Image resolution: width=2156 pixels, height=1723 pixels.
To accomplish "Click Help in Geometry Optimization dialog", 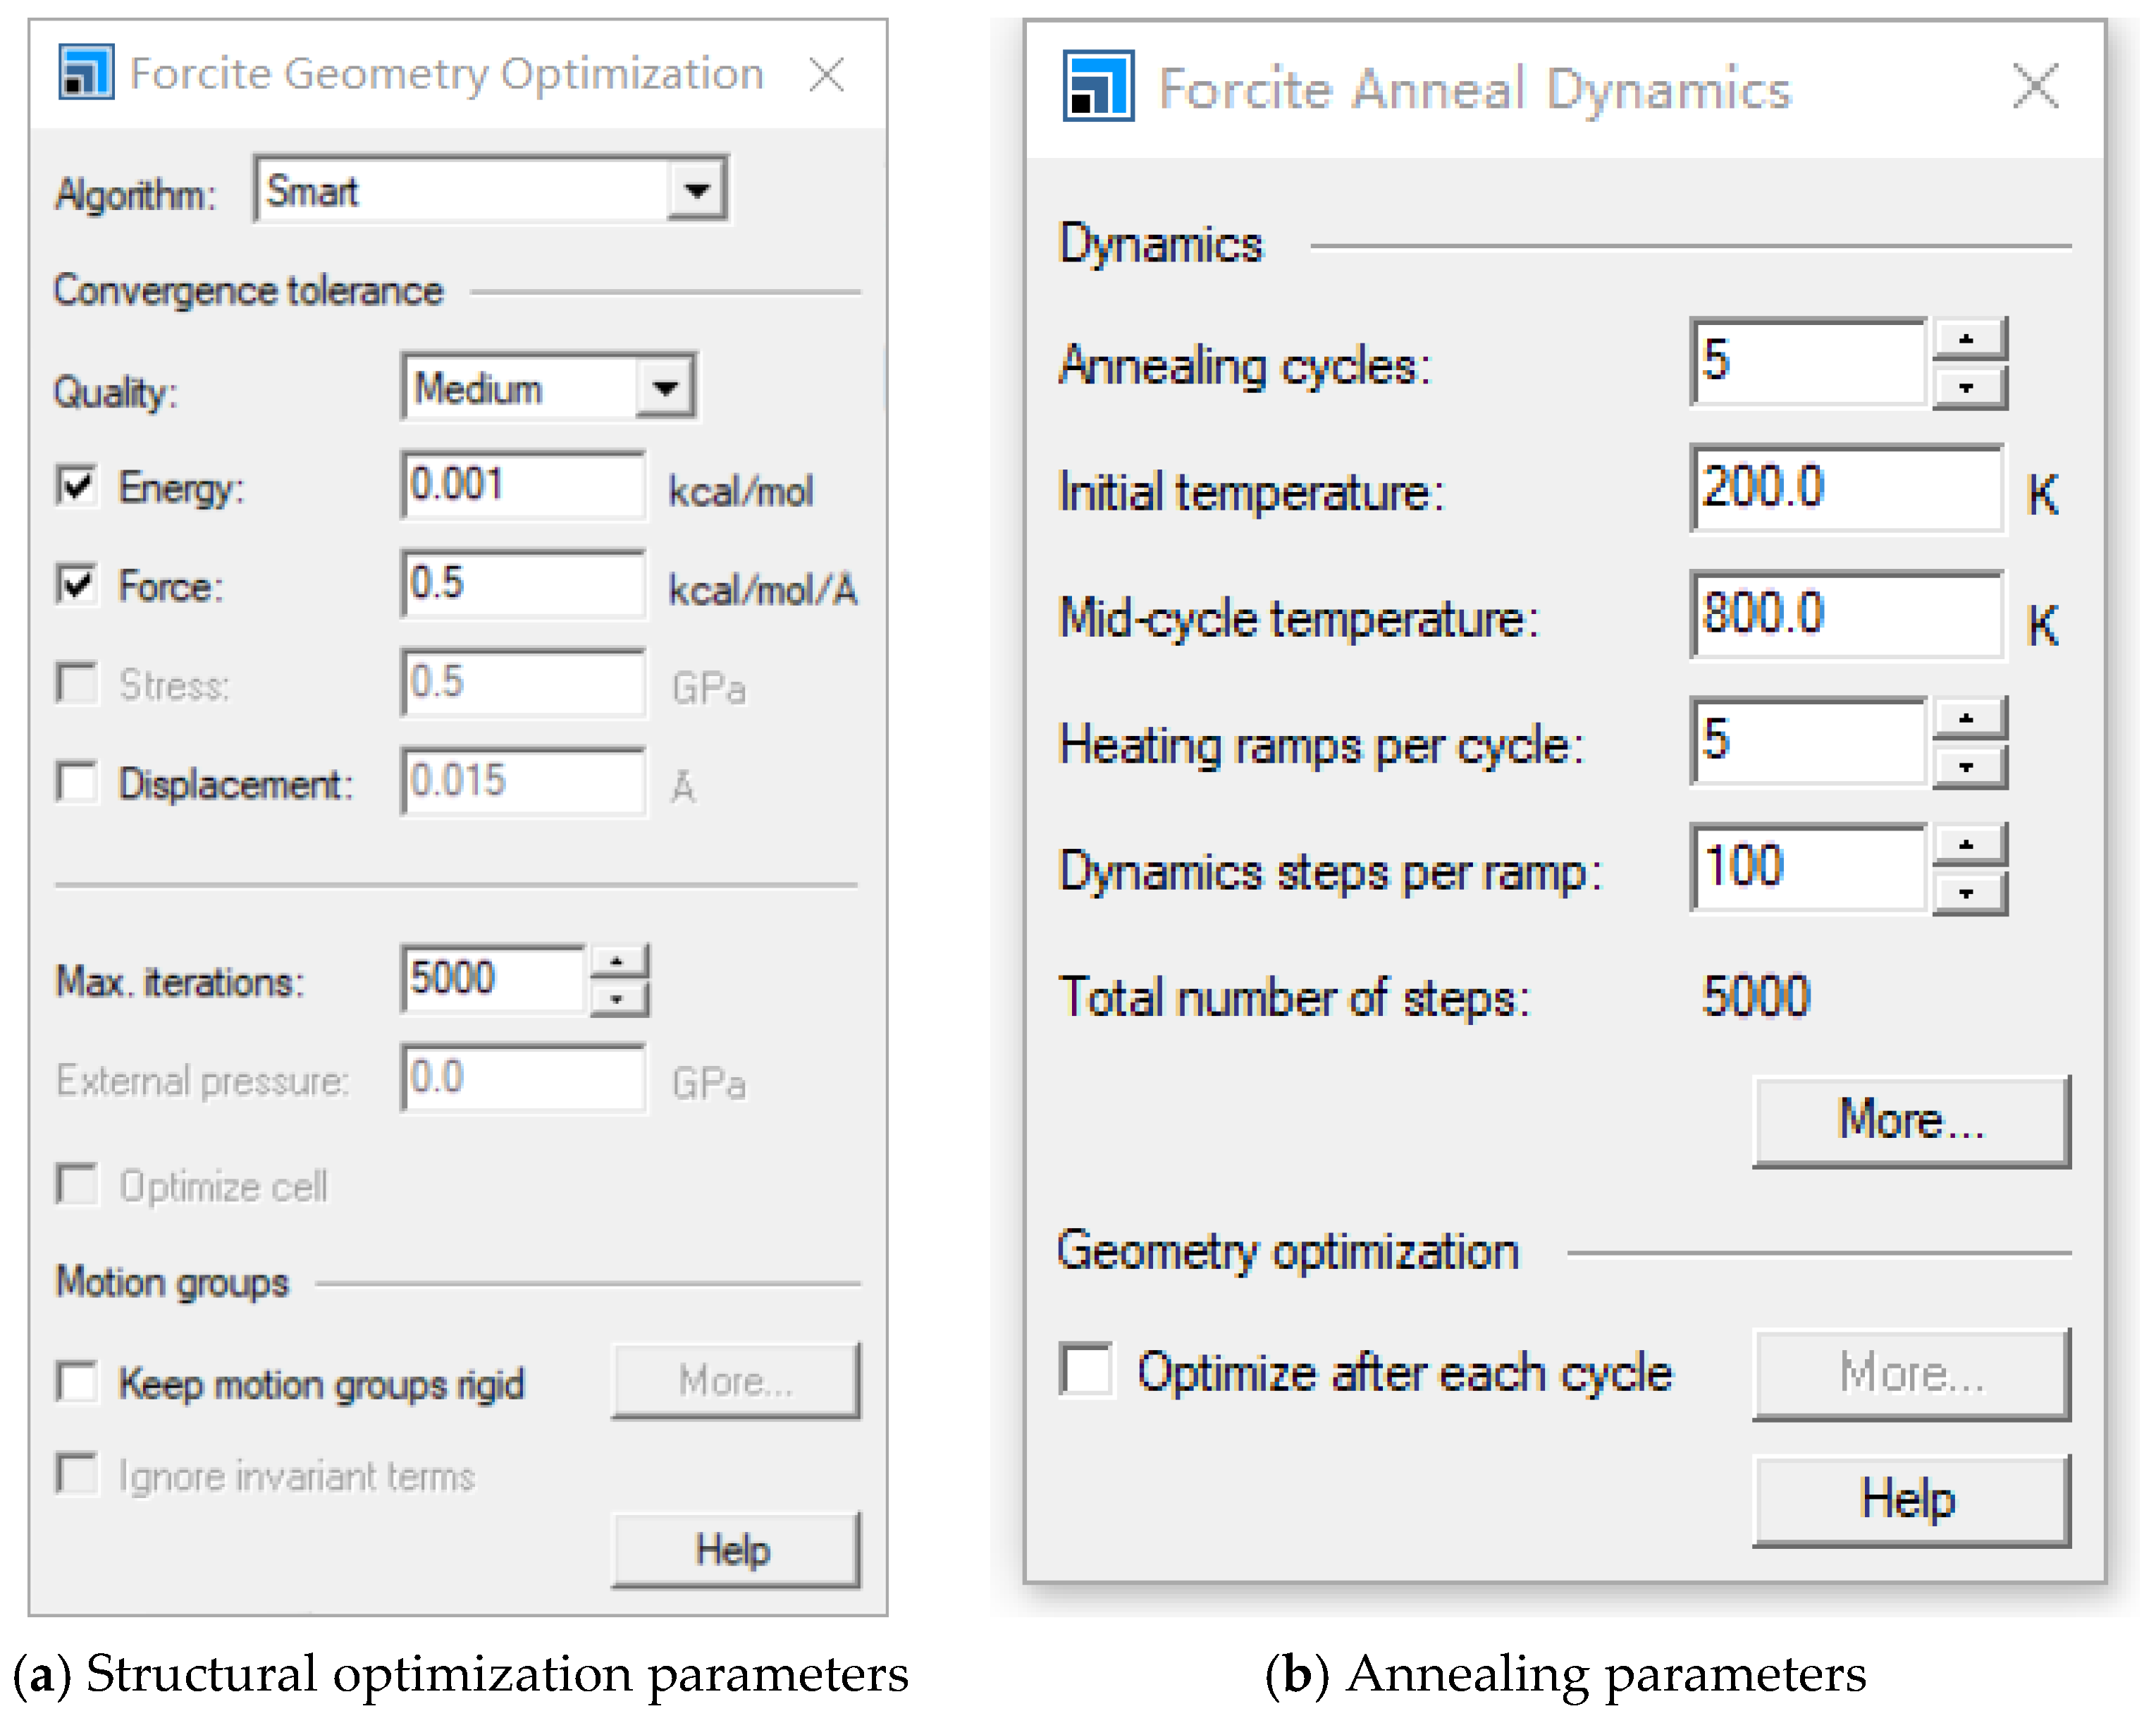I will 735,1549.
